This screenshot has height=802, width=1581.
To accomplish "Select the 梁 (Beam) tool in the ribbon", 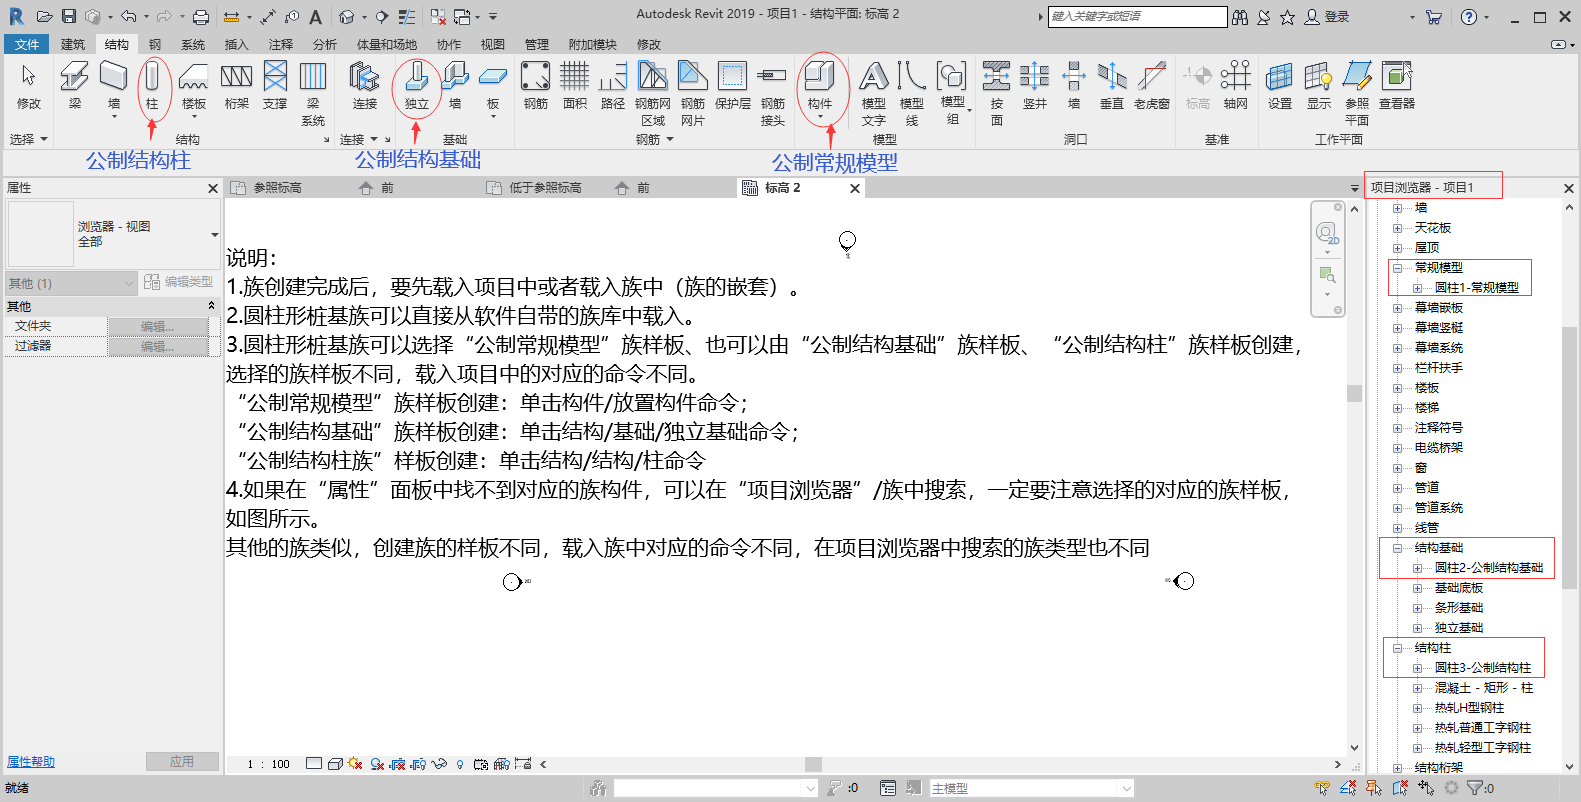I will click(75, 86).
